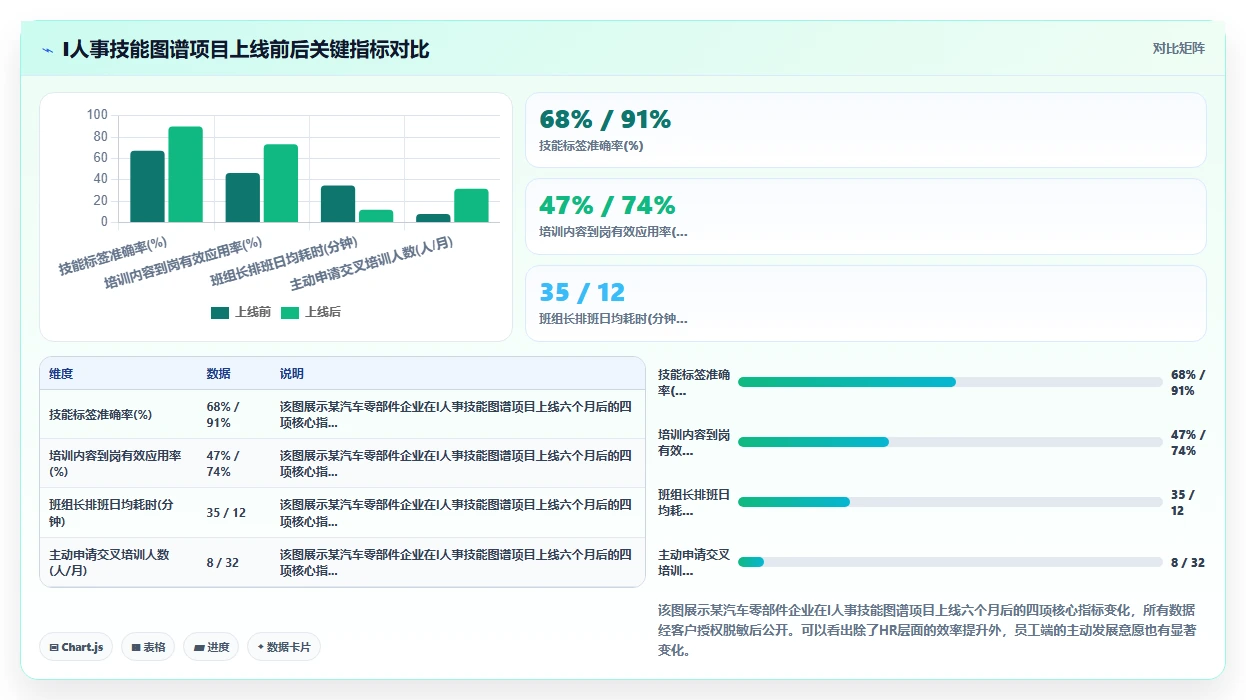Image resolution: width=1246 pixels, height=700 pixels.
Task: Open the 68% / 91% data card
Action: [866, 130]
